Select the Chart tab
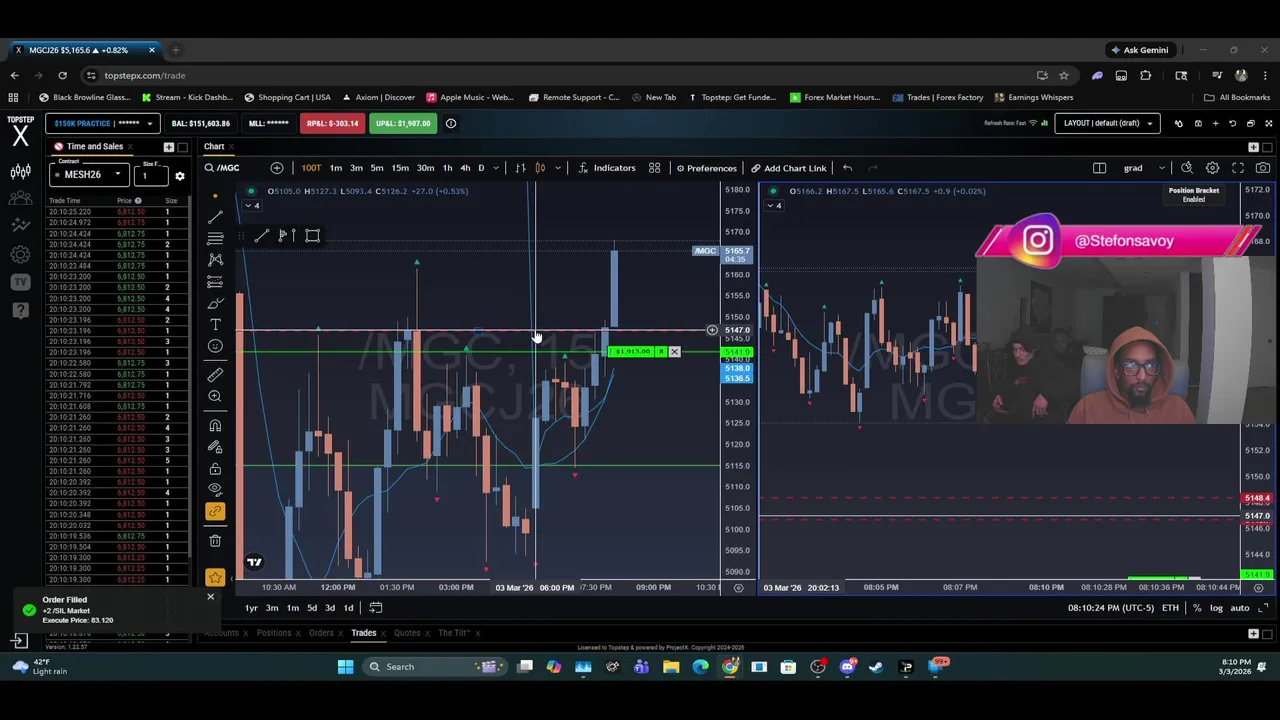Image resolution: width=1280 pixels, height=720 pixels. click(214, 146)
